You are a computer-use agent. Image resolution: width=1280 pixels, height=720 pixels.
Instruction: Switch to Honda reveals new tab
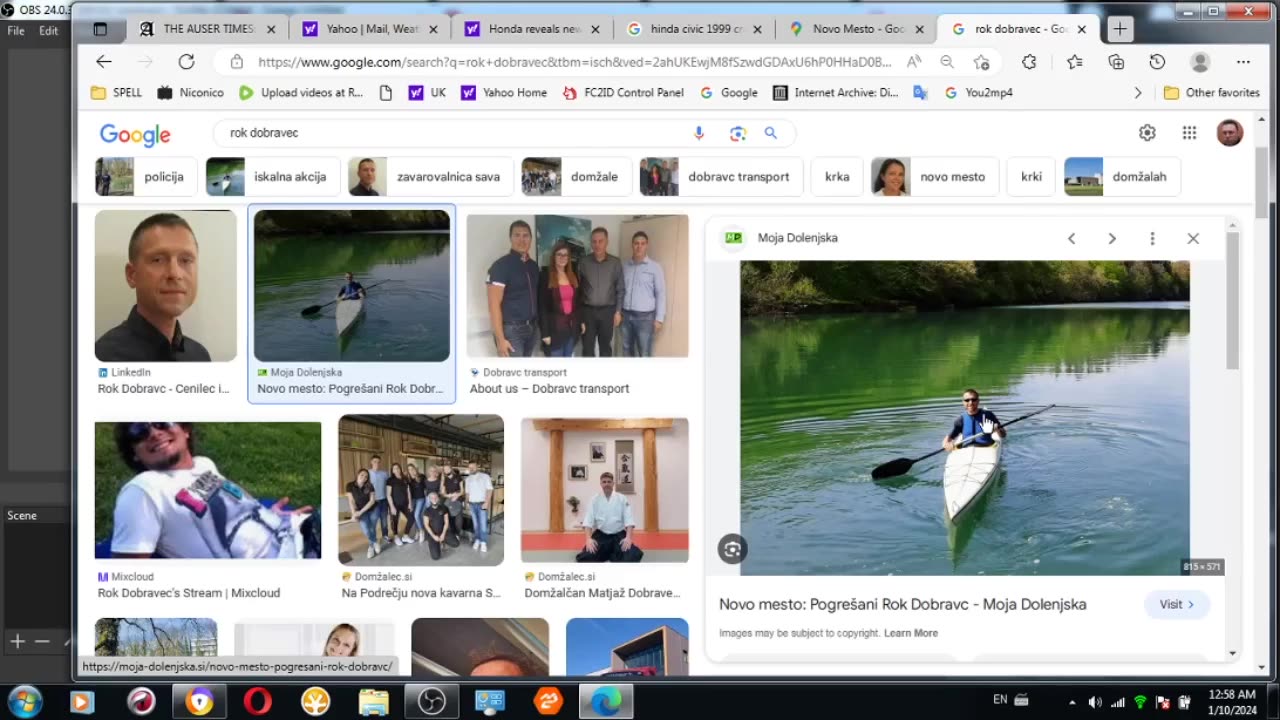(x=534, y=29)
